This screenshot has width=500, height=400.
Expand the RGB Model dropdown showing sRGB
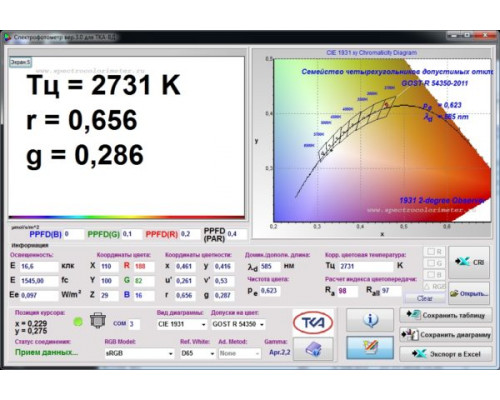tap(139, 353)
